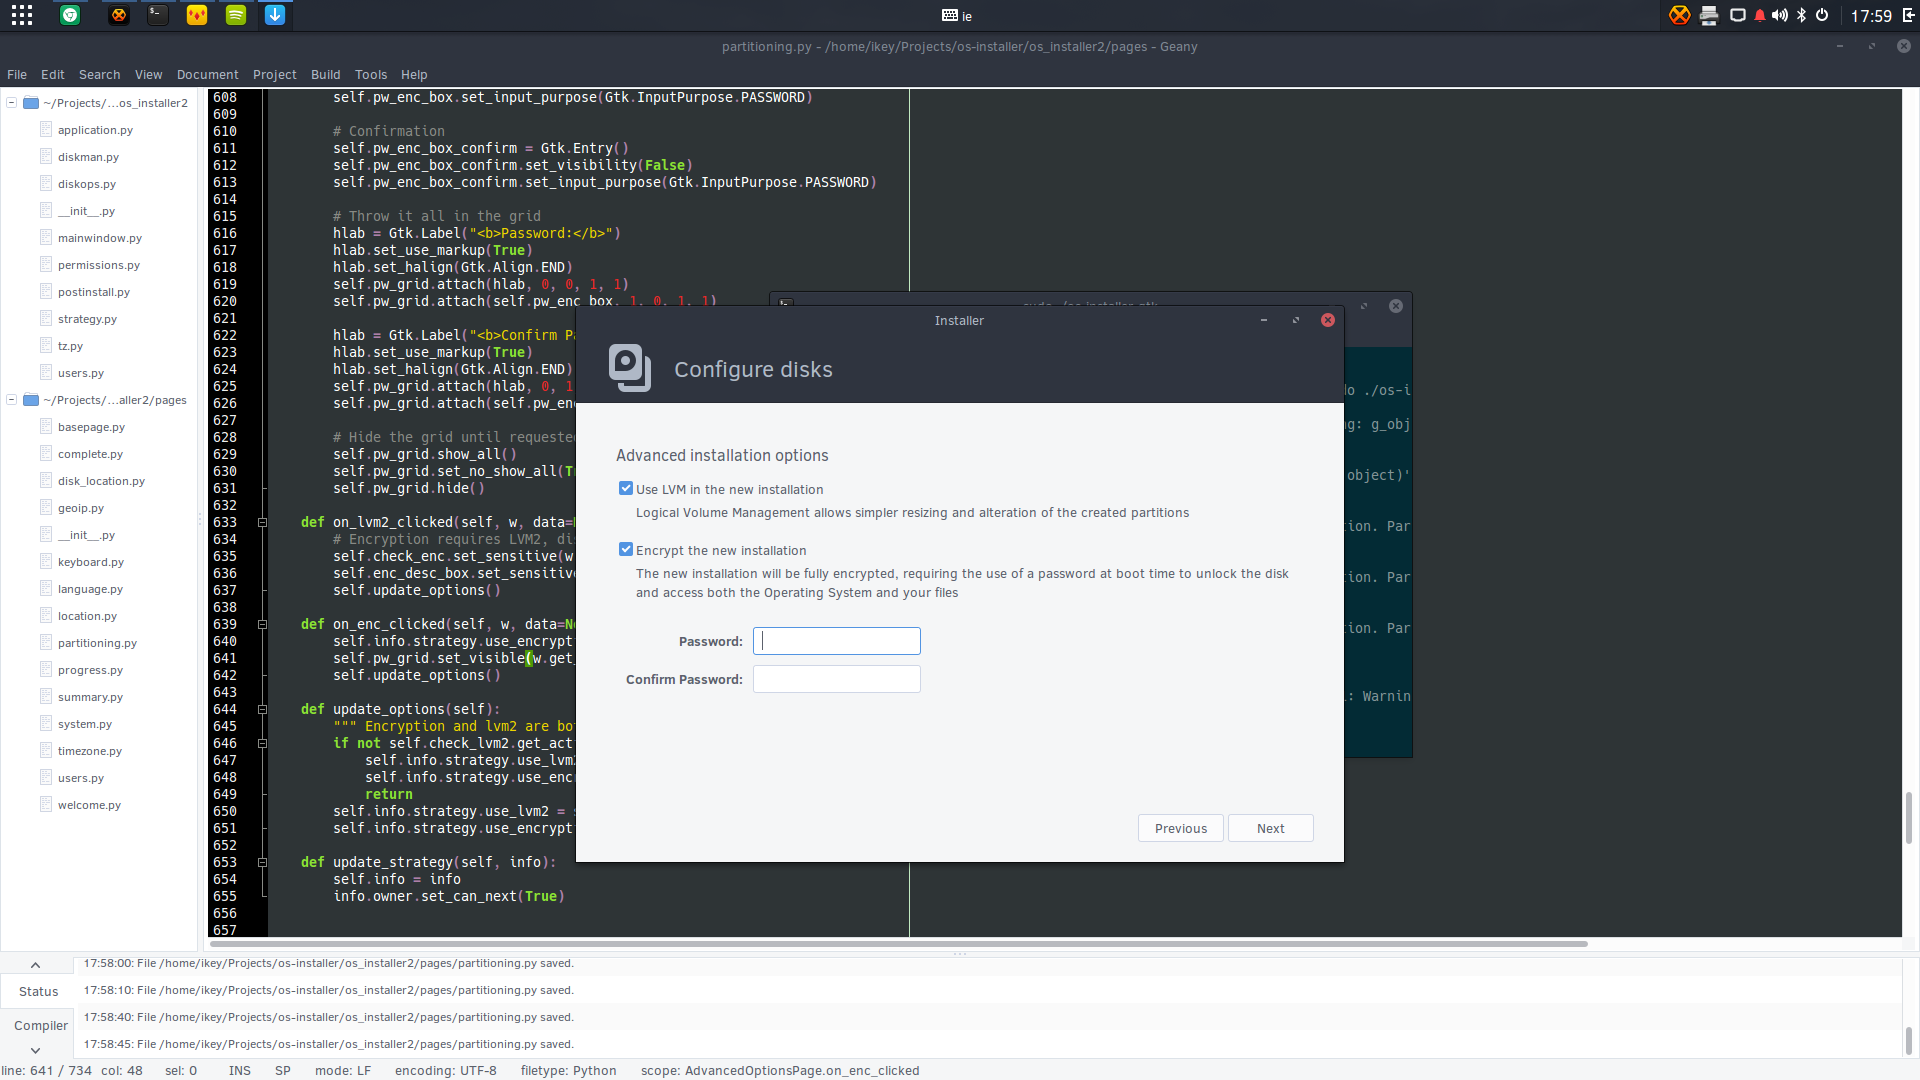1920x1080 pixels.
Task: Open the HexChat icon in the top panel
Action: 119,15
